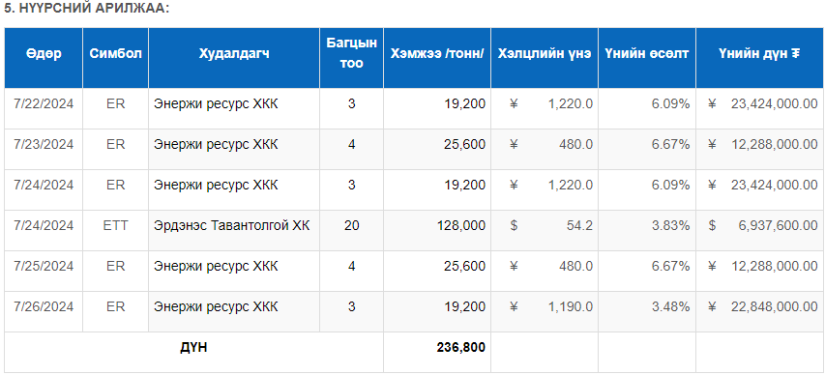Click the Хэмжээ /тонн/ column header
Image resolution: width=825 pixels, height=375 pixels.
pyautogui.click(x=437, y=58)
